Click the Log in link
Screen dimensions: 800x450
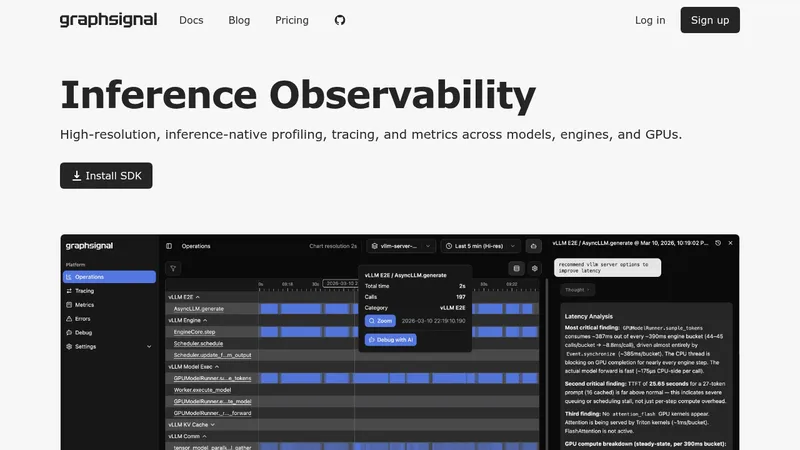coord(650,20)
